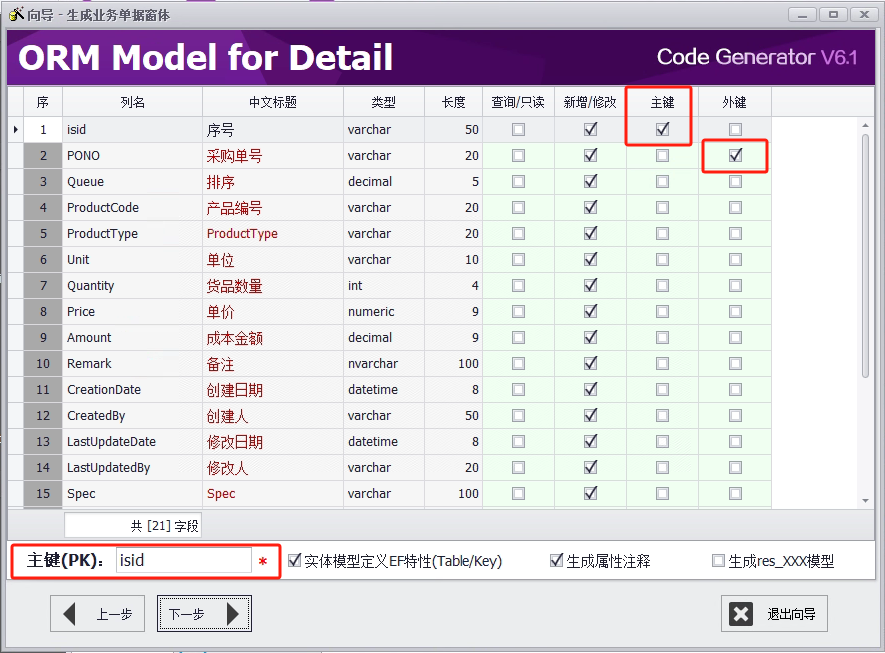Screen dimensions: 885x653
Task: Uncheck primary key checkbox for isid row
Action: point(663,129)
